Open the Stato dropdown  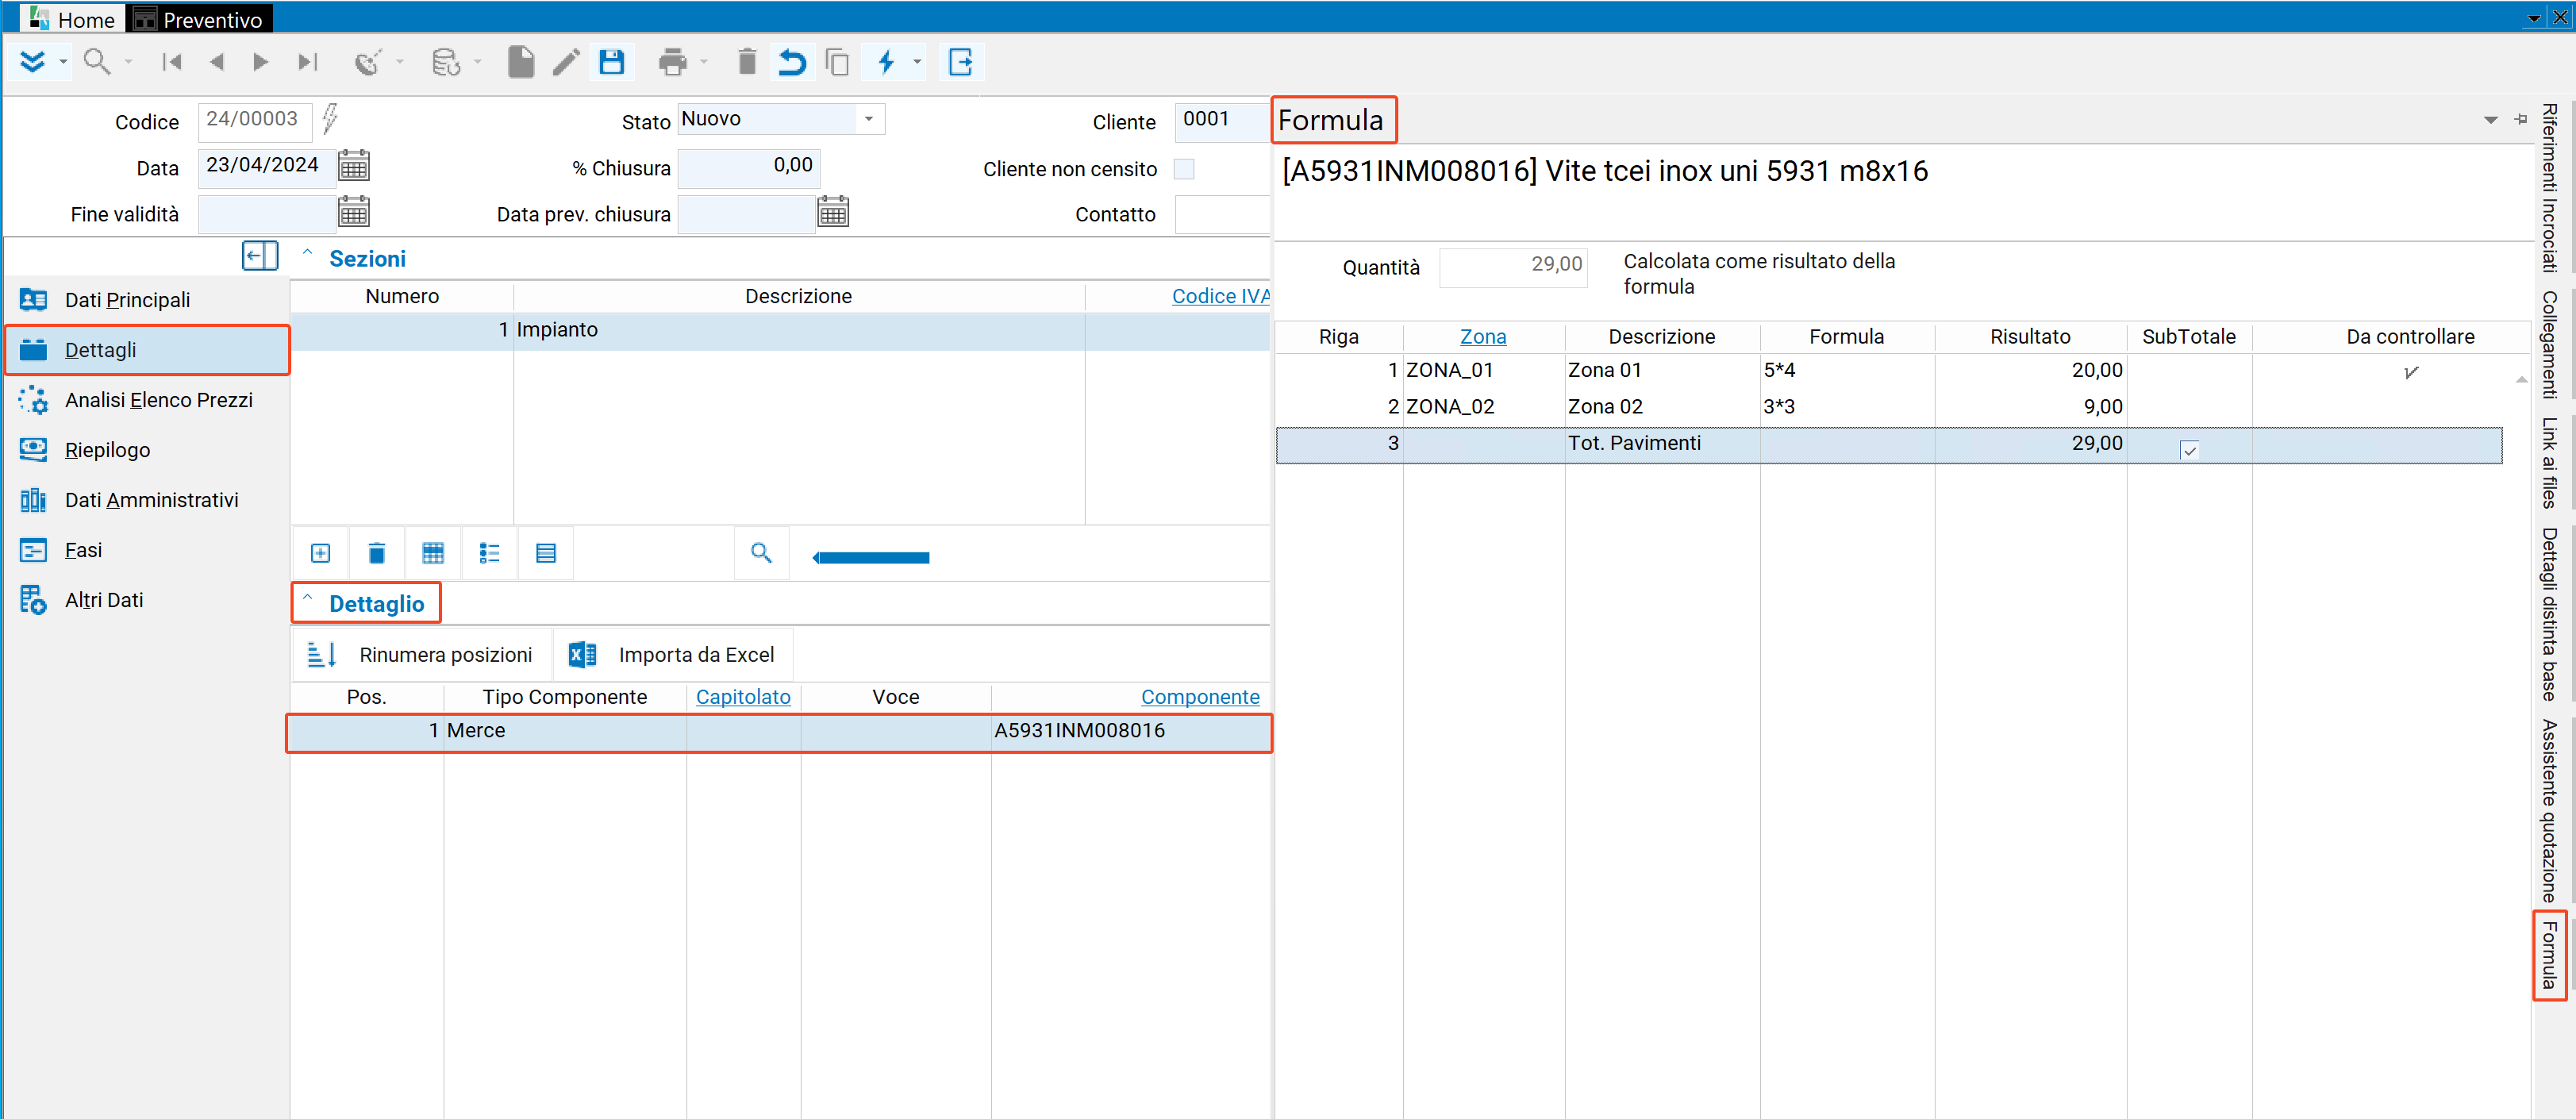pos(869,119)
